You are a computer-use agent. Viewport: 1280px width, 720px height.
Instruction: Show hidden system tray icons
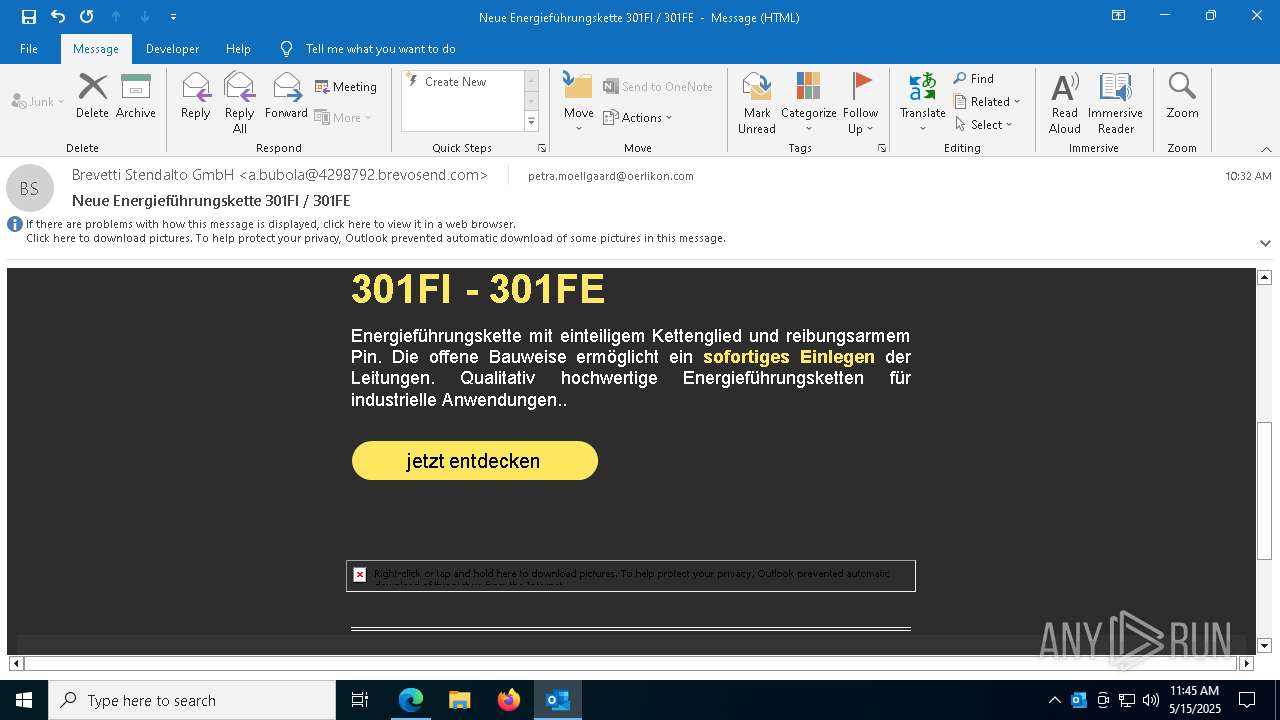click(x=1054, y=700)
